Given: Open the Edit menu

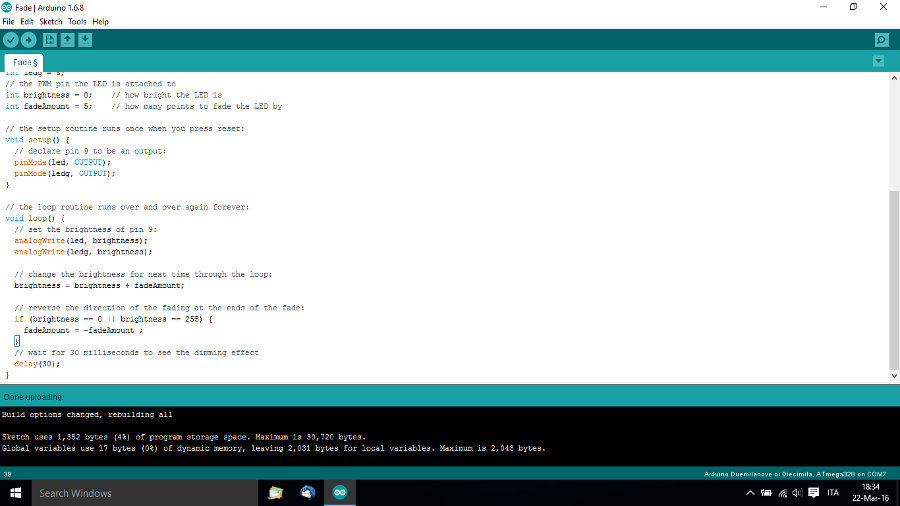Looking at the screenshot, I should click(x=27, y=22).
